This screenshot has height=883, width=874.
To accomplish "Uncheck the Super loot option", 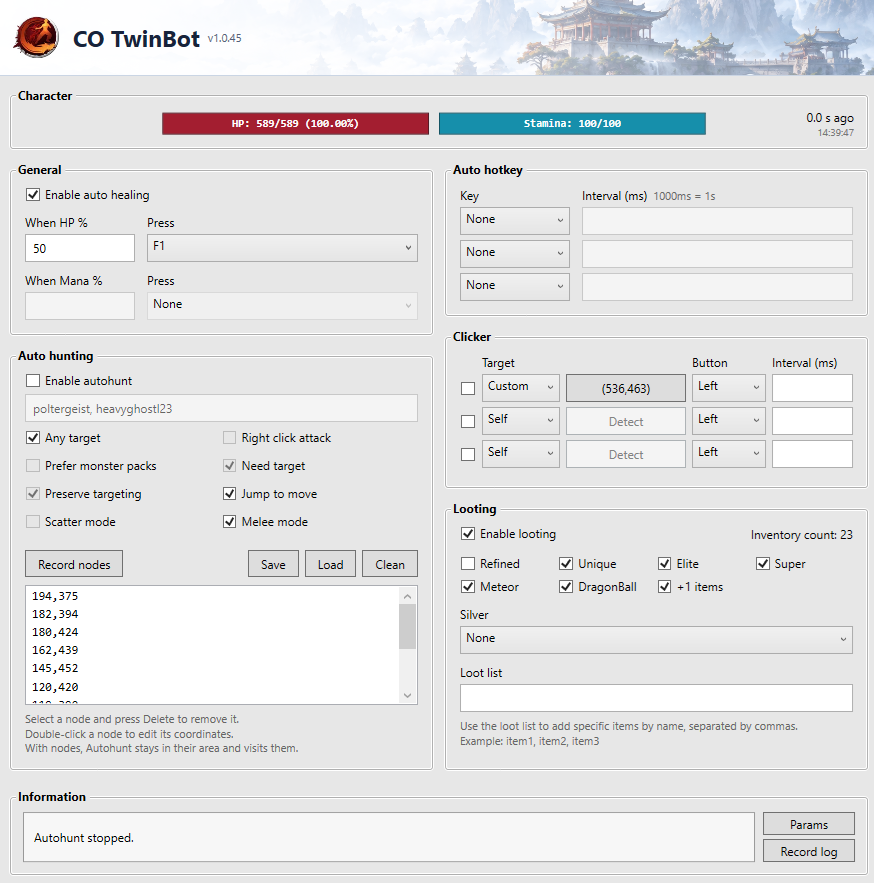I will click(x=762, y=564).
